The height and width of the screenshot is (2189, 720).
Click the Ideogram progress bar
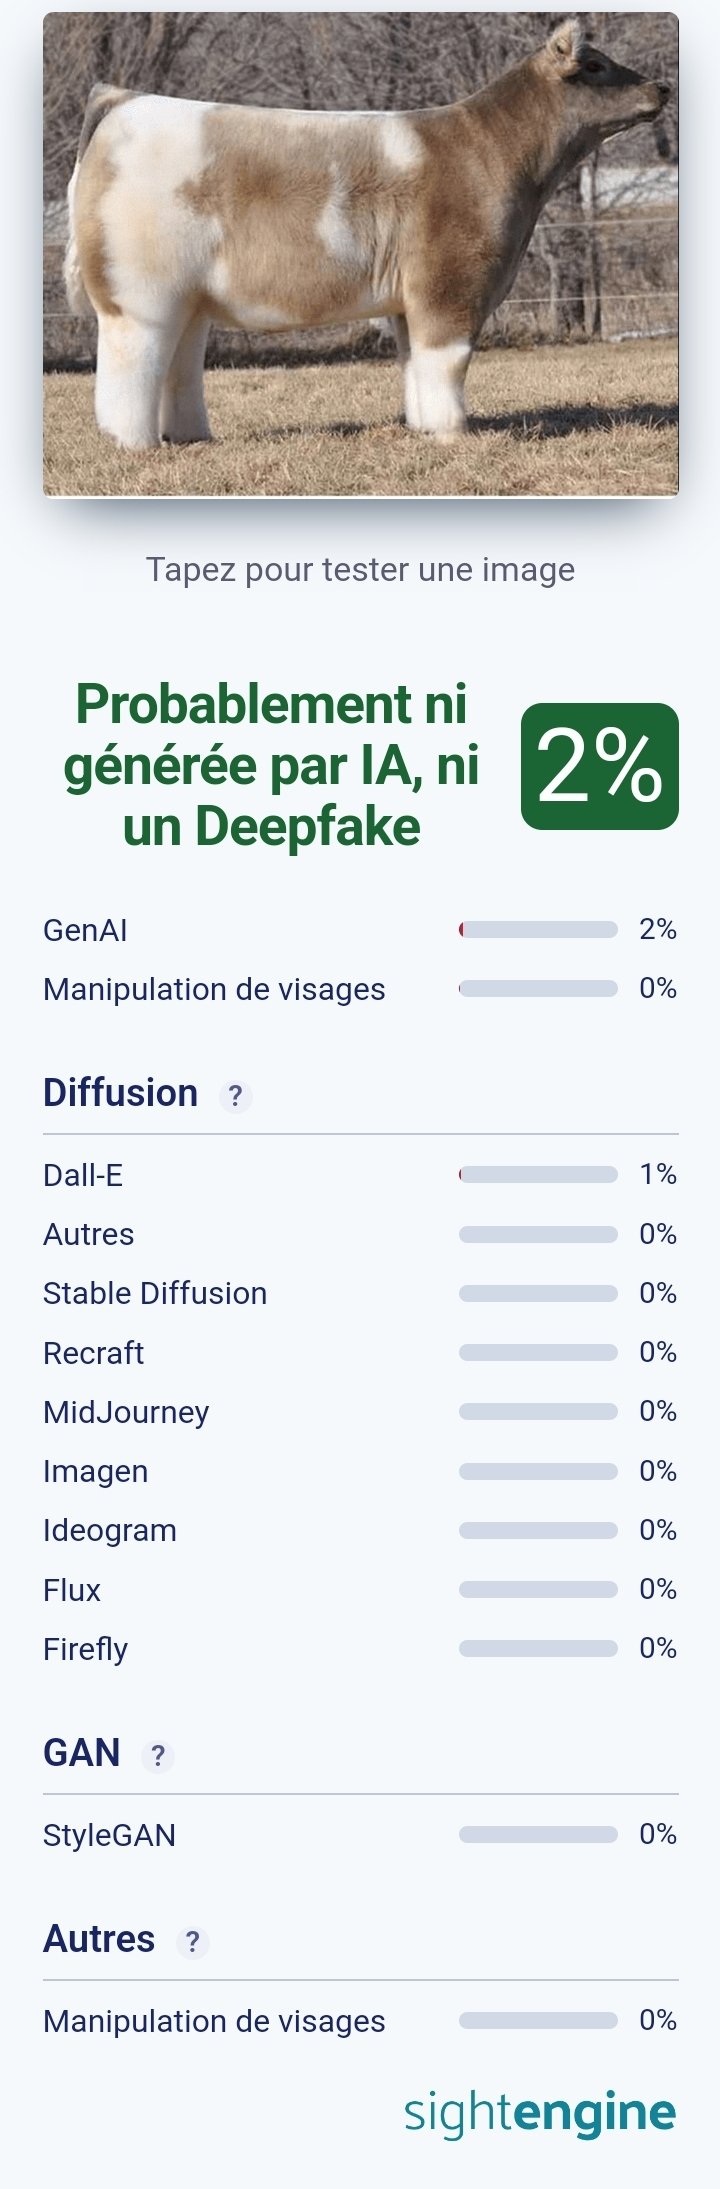538,1531
